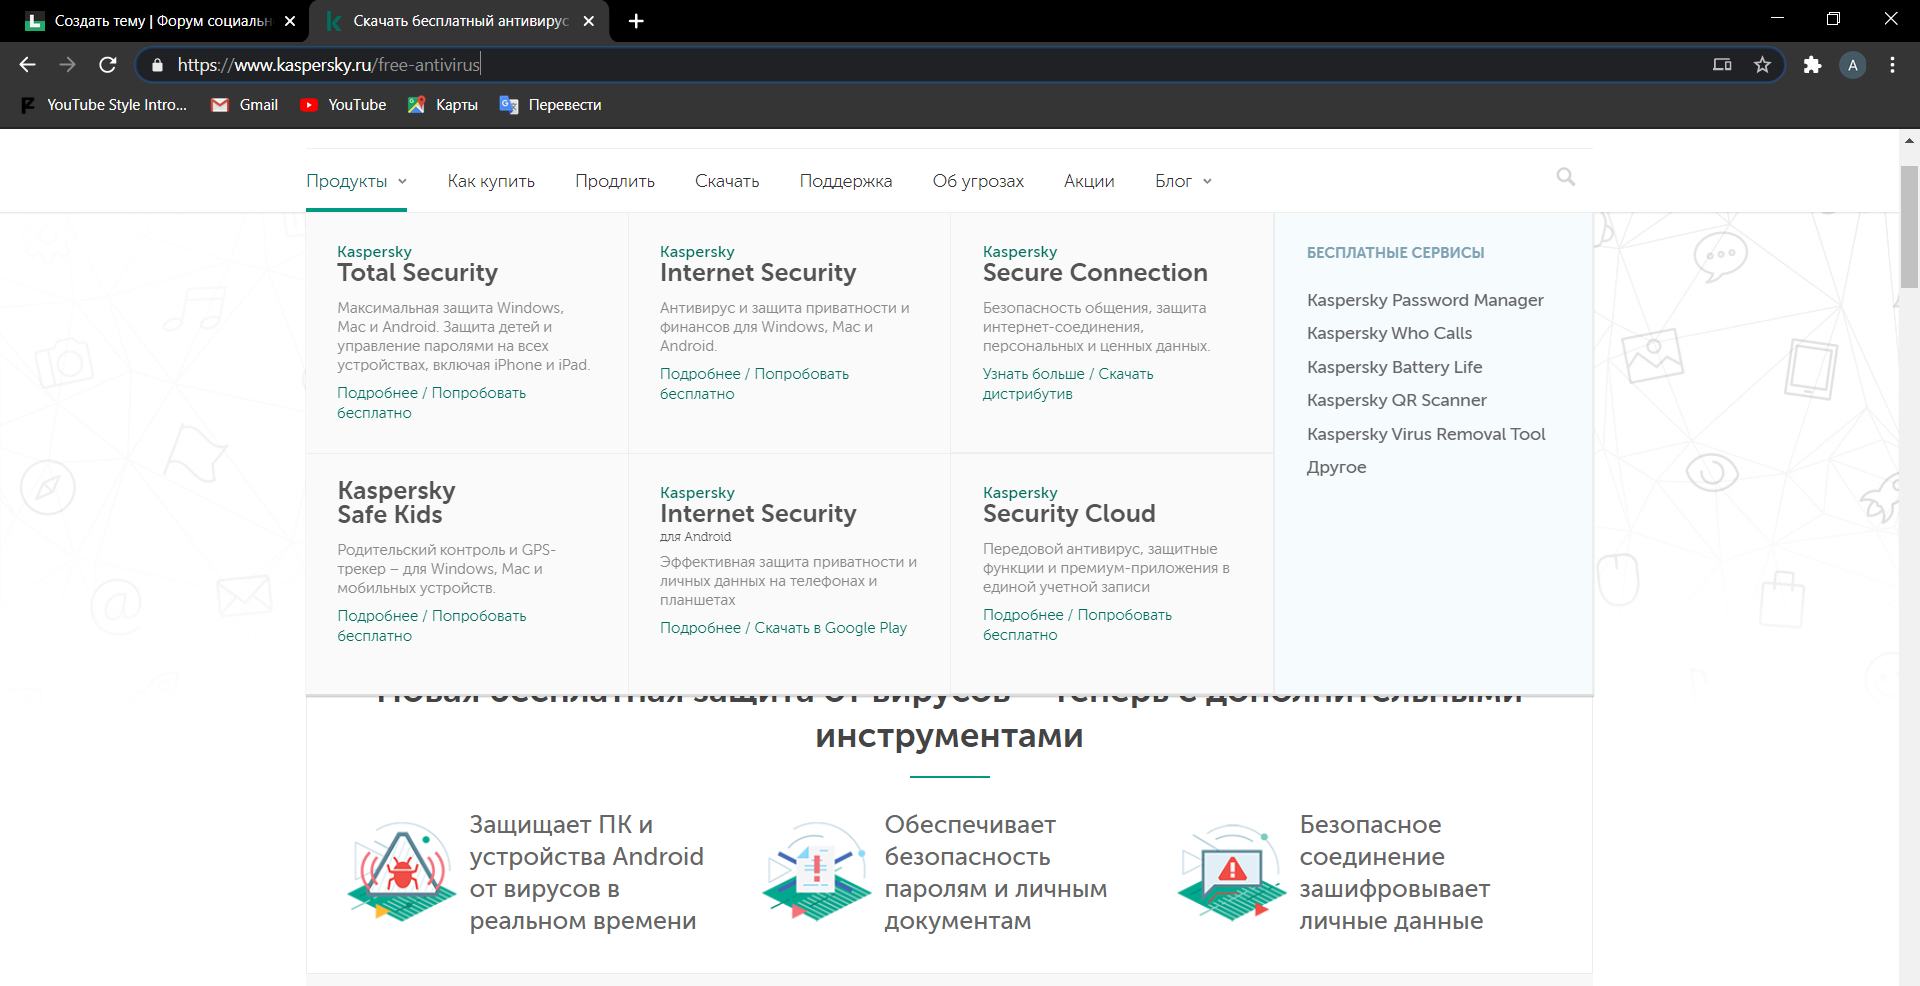Click Узнать больше under Secure Connection
Viewport: 1920px width, 986px height.
pyautogui.click(x=1033, y=374)
